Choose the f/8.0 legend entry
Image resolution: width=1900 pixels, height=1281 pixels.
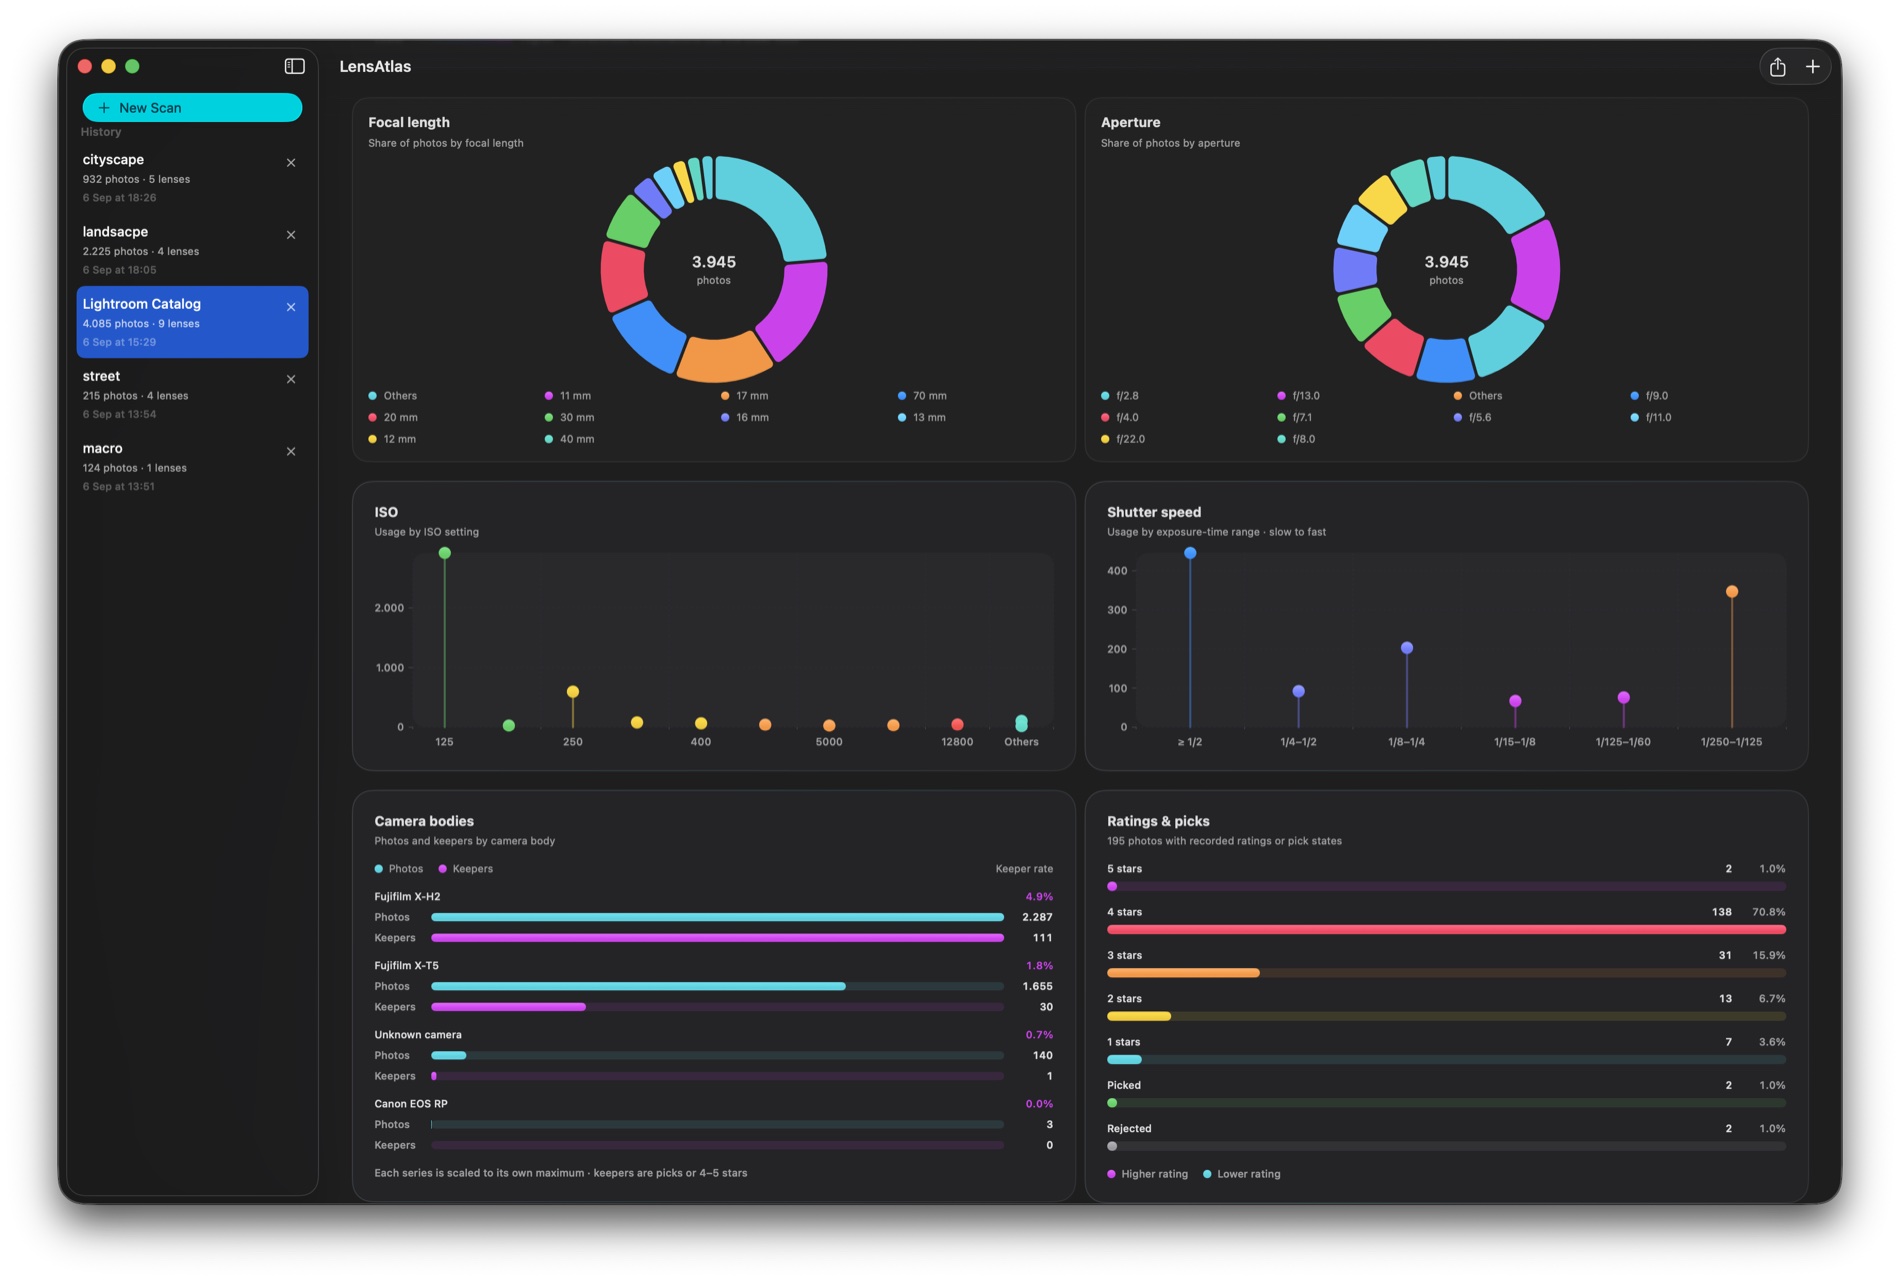(x=1297, y=440)
